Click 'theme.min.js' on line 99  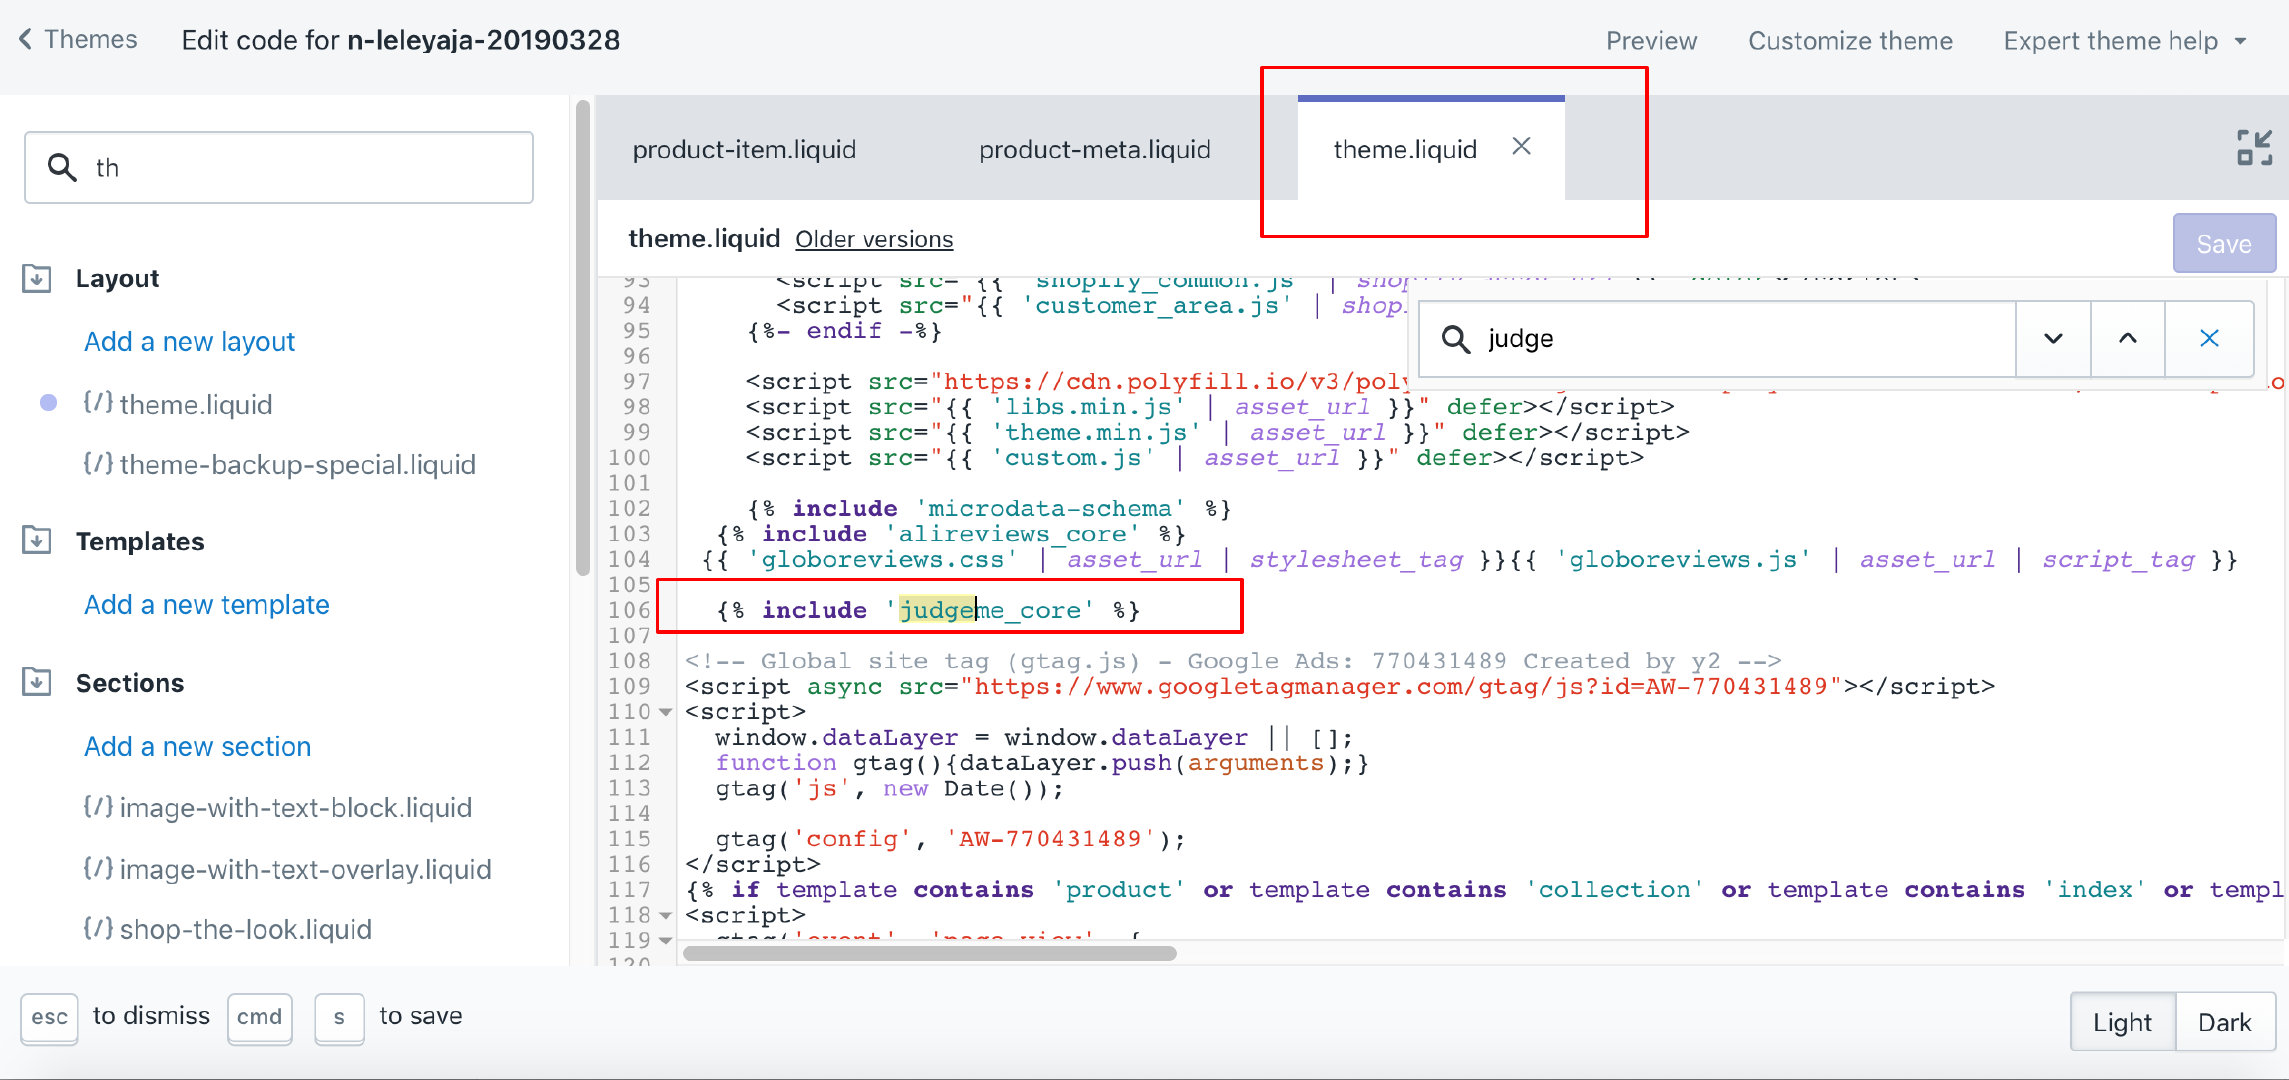click(x=1095, y=432)
